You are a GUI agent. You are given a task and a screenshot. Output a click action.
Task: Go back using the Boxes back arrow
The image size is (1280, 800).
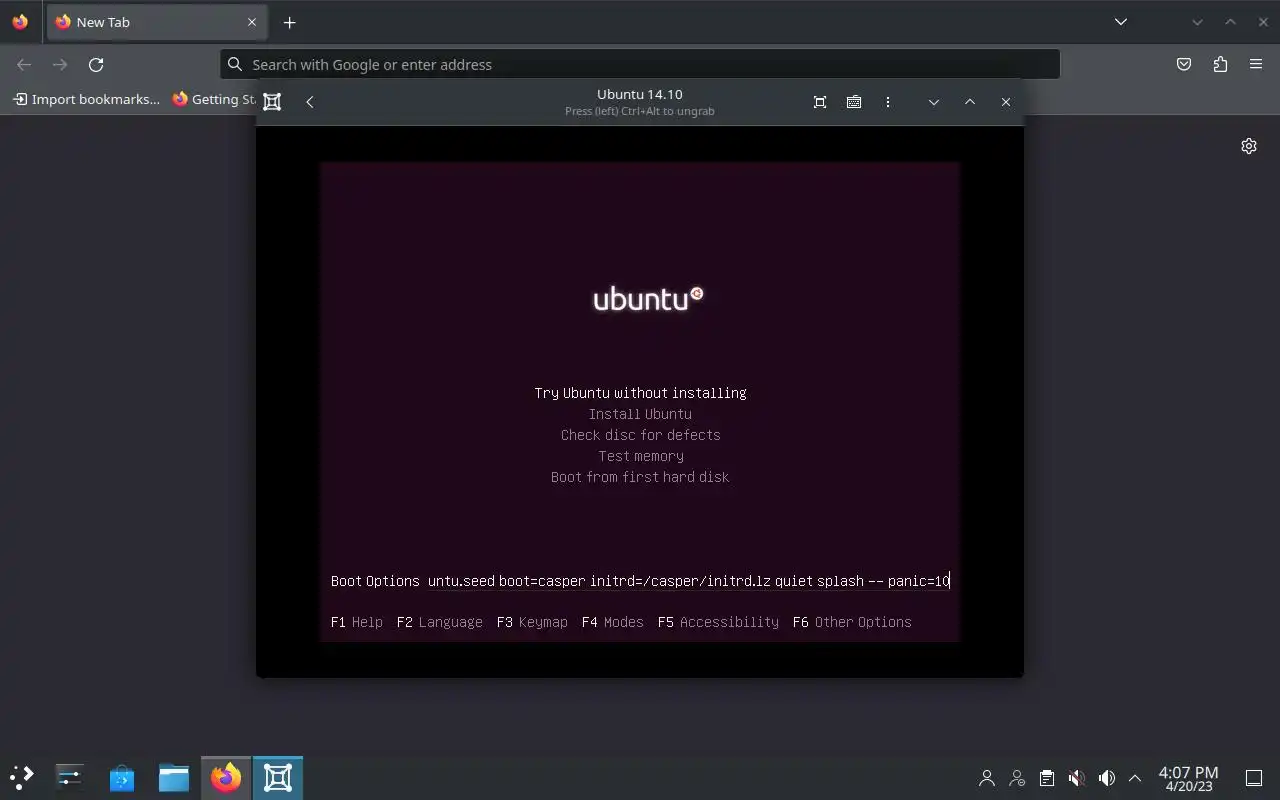[x=310, y=101]
